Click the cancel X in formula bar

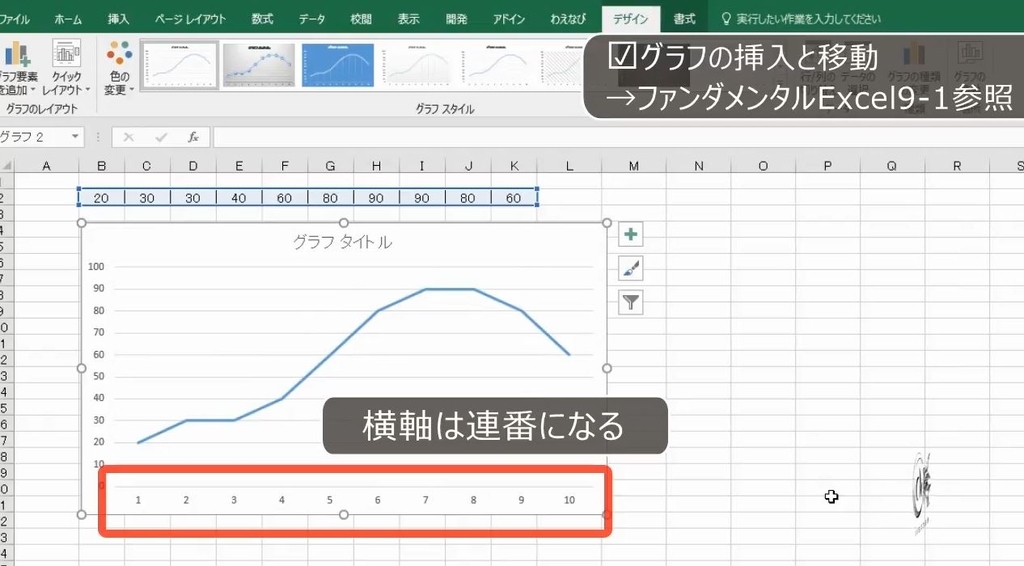[129, 137]
